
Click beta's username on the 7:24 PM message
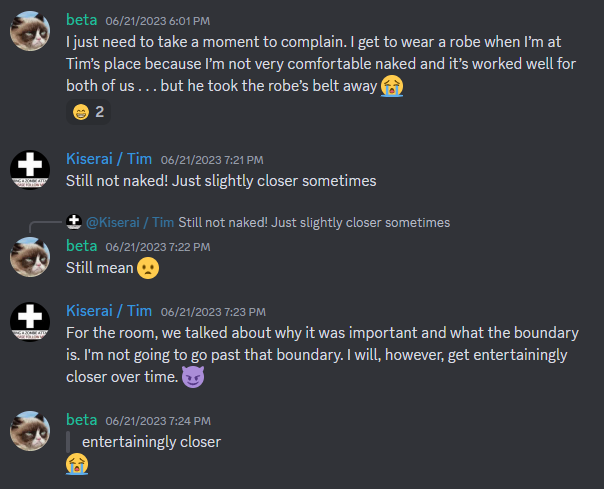coord(82,419)
